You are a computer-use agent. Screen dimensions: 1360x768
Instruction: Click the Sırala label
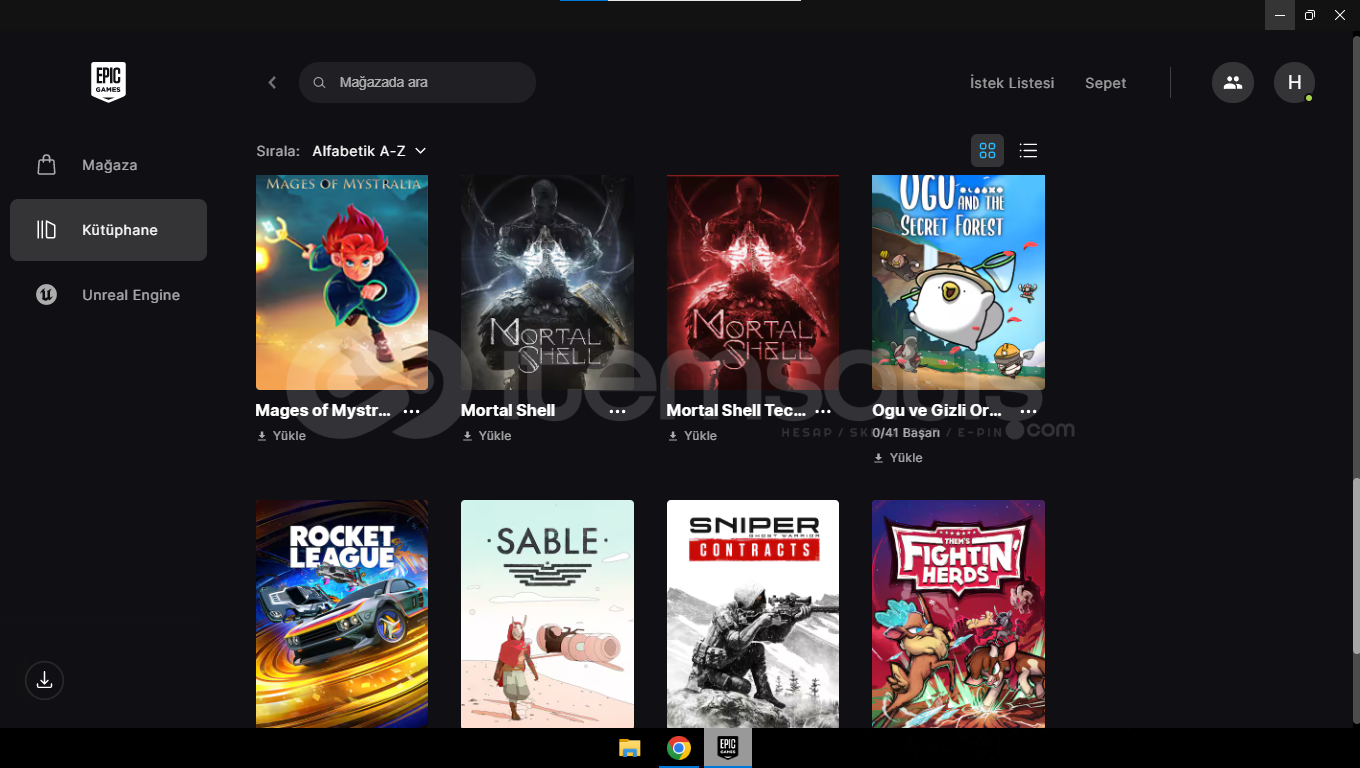tap(278, 151)
